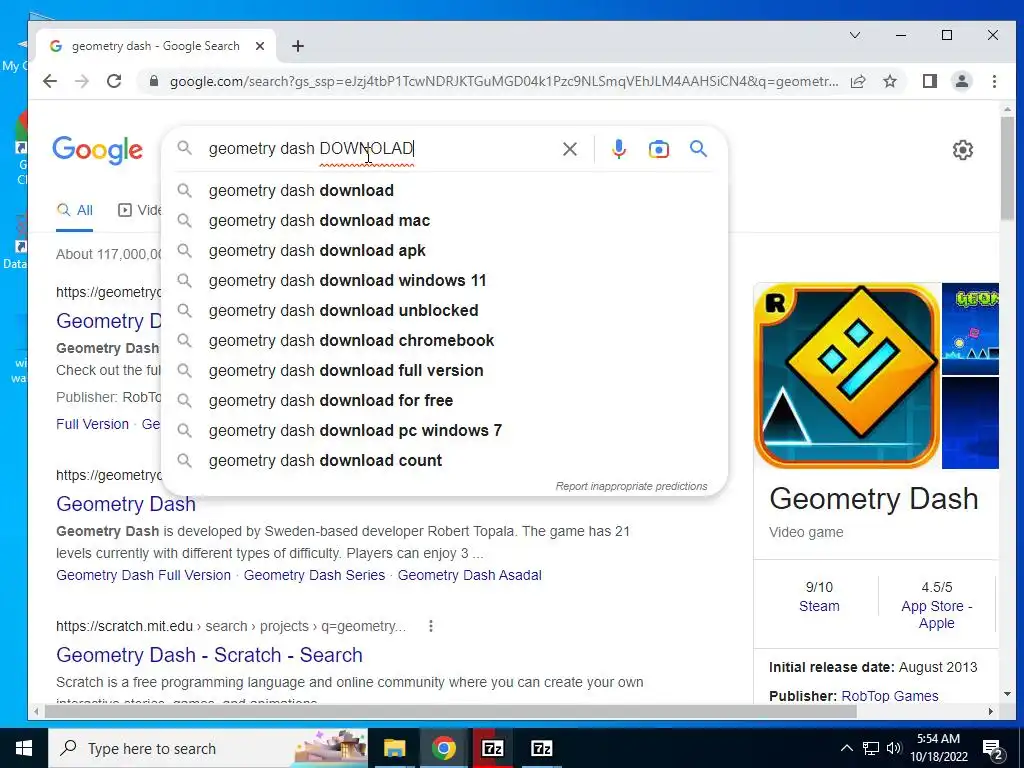Open the Chrome profile avatar icon

click(x=962, y=81)
